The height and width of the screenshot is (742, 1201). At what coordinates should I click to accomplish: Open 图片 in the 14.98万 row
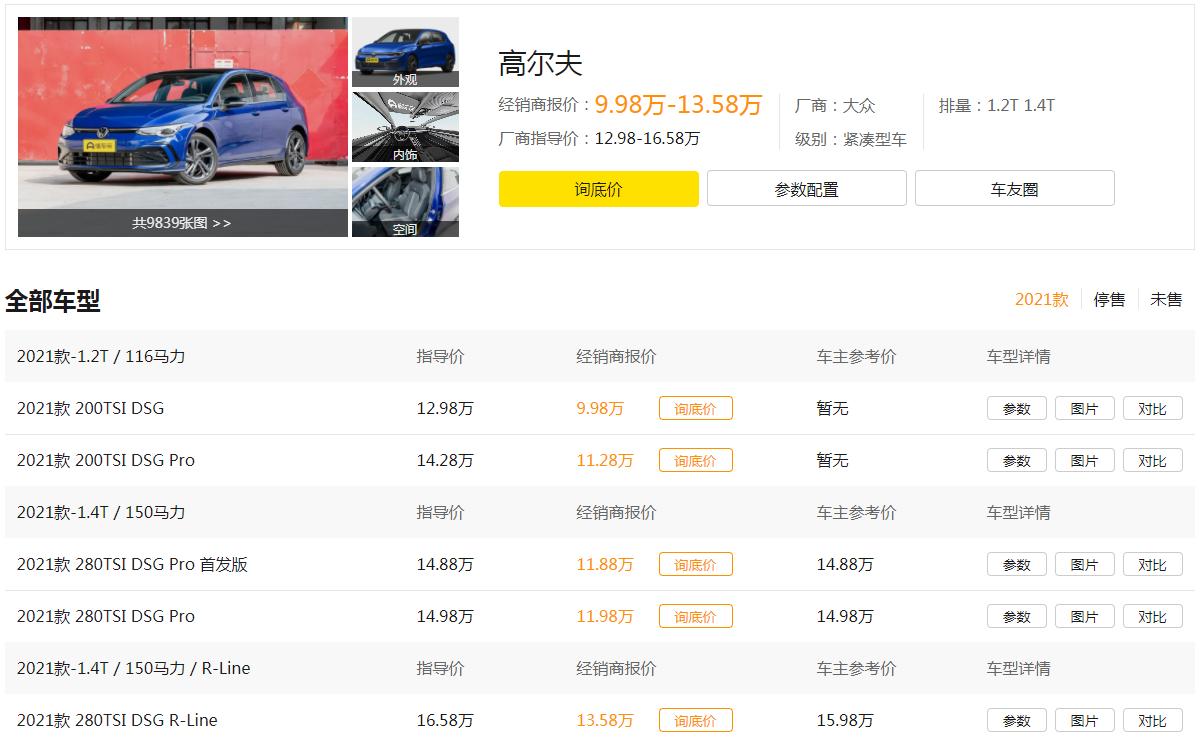1085,616
